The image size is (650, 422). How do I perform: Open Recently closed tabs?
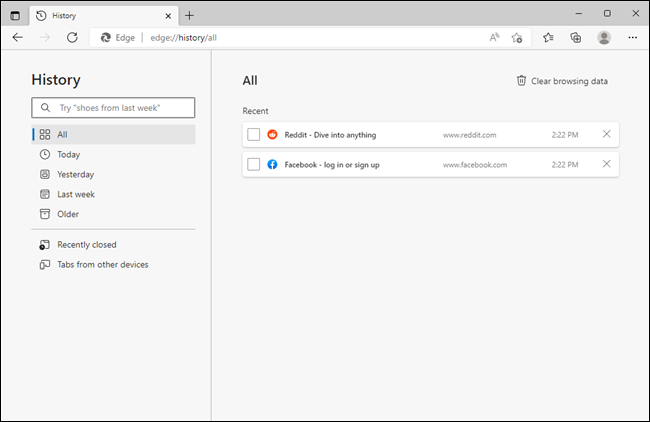[x=113, y=245]
